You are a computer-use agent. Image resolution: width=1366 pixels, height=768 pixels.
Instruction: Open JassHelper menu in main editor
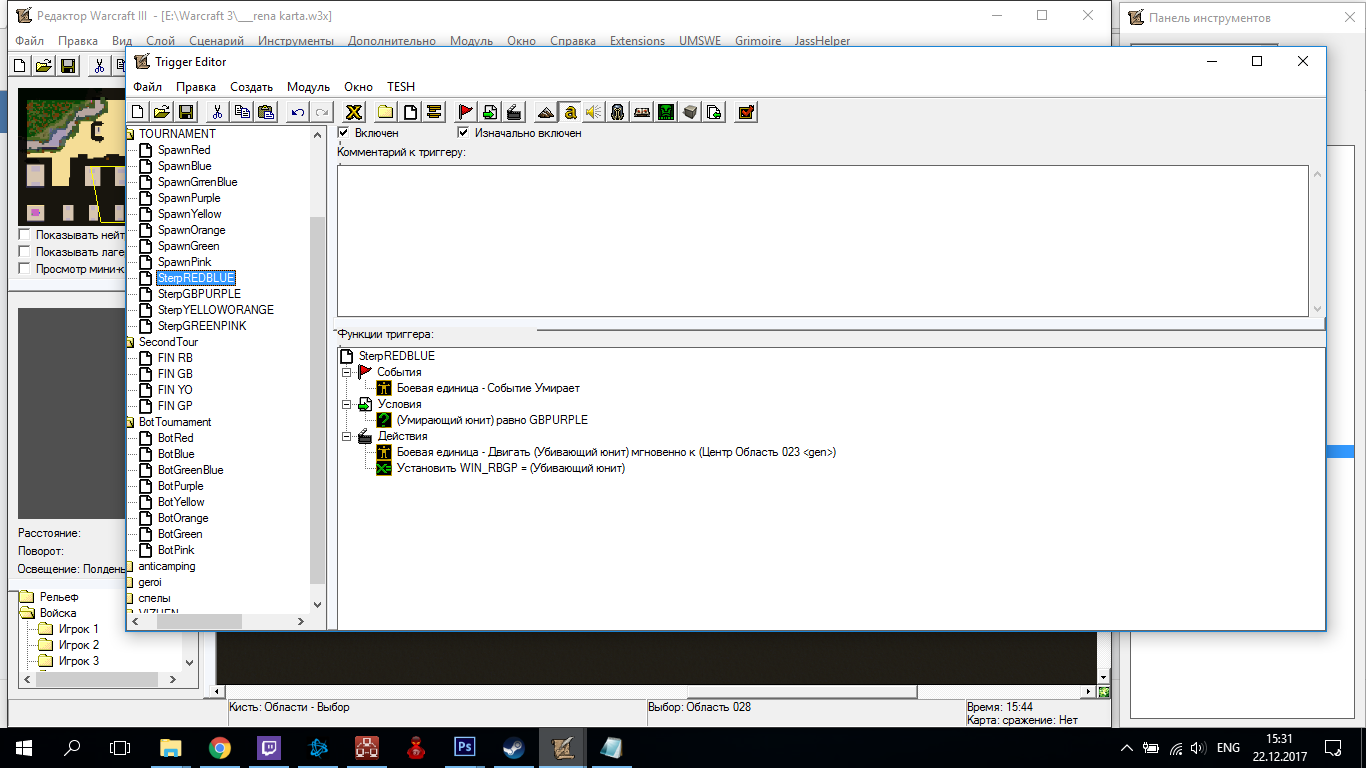click(823, 41)
